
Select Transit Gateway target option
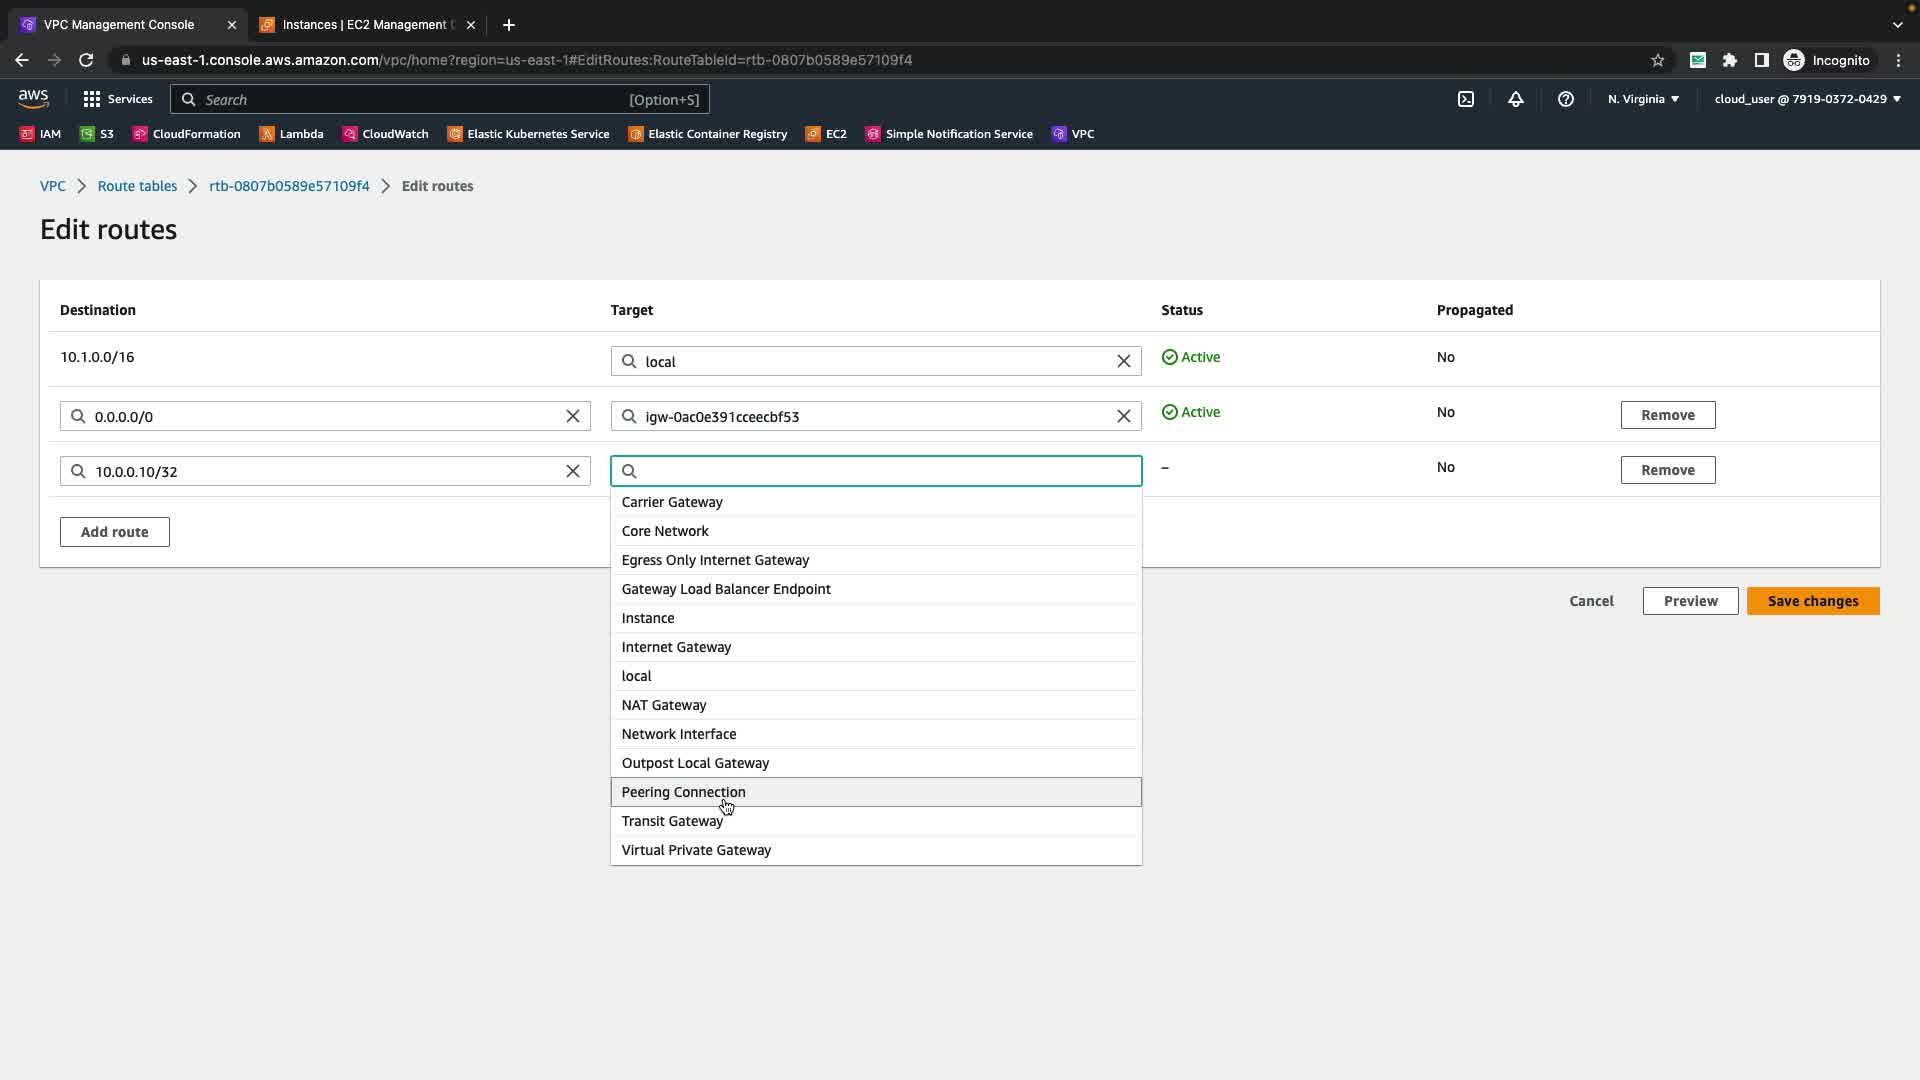(671, 821)
